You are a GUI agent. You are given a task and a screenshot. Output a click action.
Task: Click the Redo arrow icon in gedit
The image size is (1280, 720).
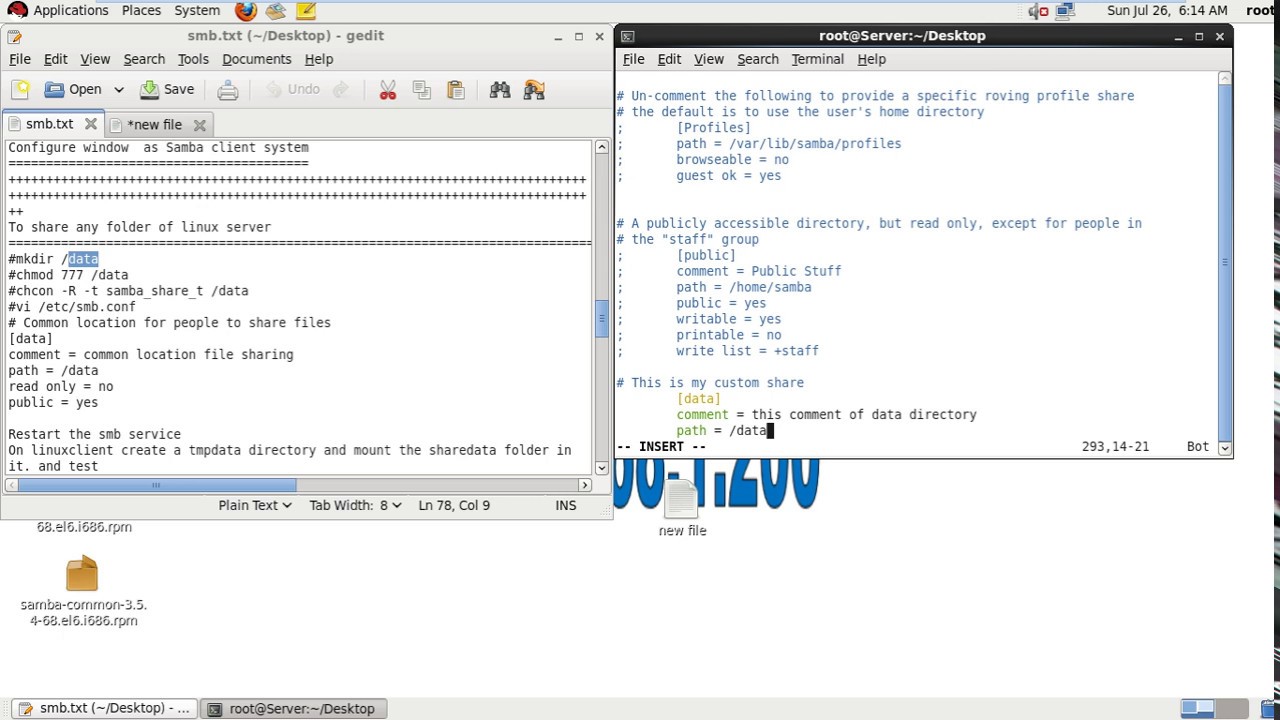341,90
